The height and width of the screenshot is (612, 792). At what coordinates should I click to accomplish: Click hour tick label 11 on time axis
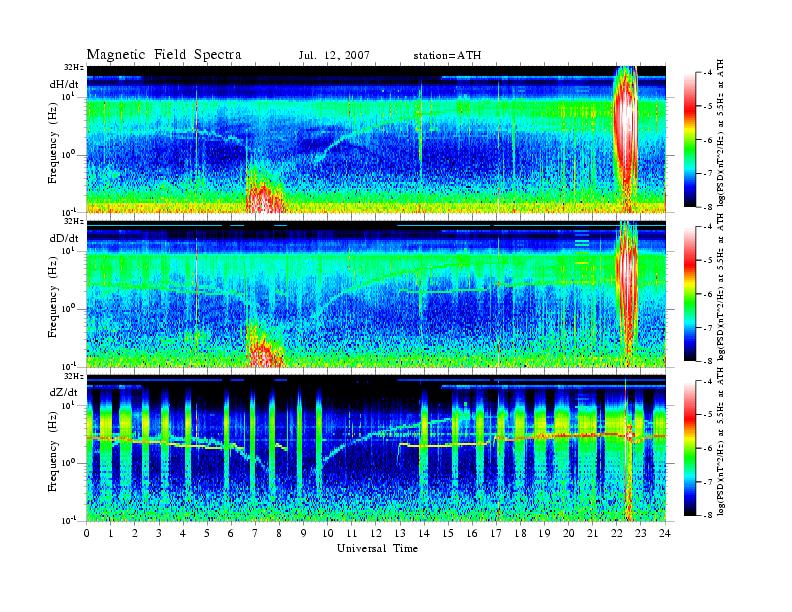(352, 533)
